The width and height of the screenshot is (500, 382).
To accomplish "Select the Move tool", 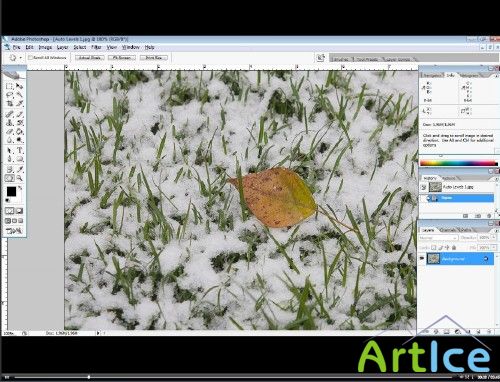I will point(19,86).
